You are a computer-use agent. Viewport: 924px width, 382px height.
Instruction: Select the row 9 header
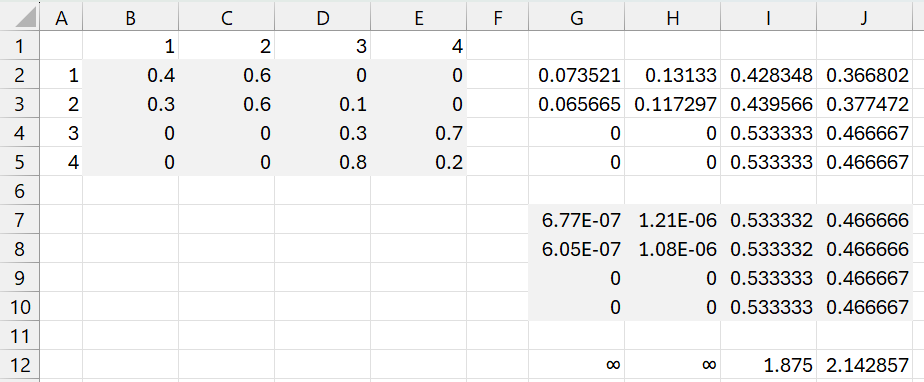click(19, 277)
